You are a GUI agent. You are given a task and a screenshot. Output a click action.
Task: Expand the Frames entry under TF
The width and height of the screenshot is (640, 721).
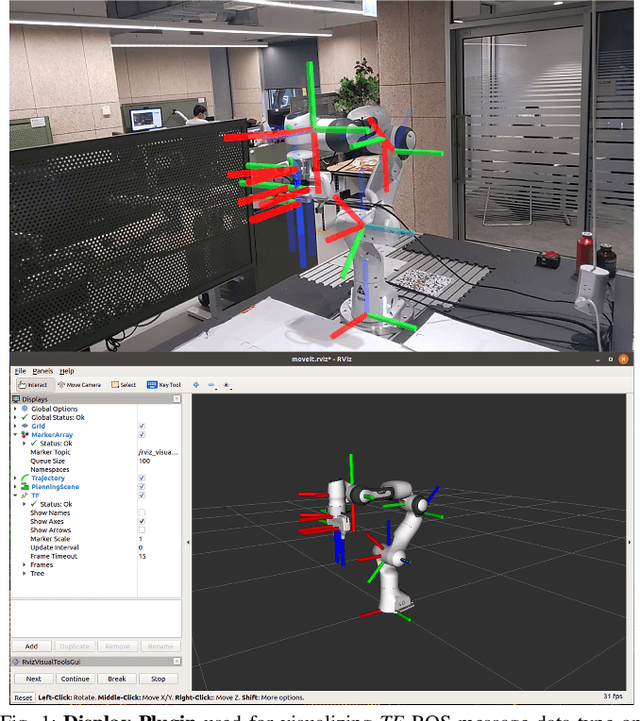(23, 565)
